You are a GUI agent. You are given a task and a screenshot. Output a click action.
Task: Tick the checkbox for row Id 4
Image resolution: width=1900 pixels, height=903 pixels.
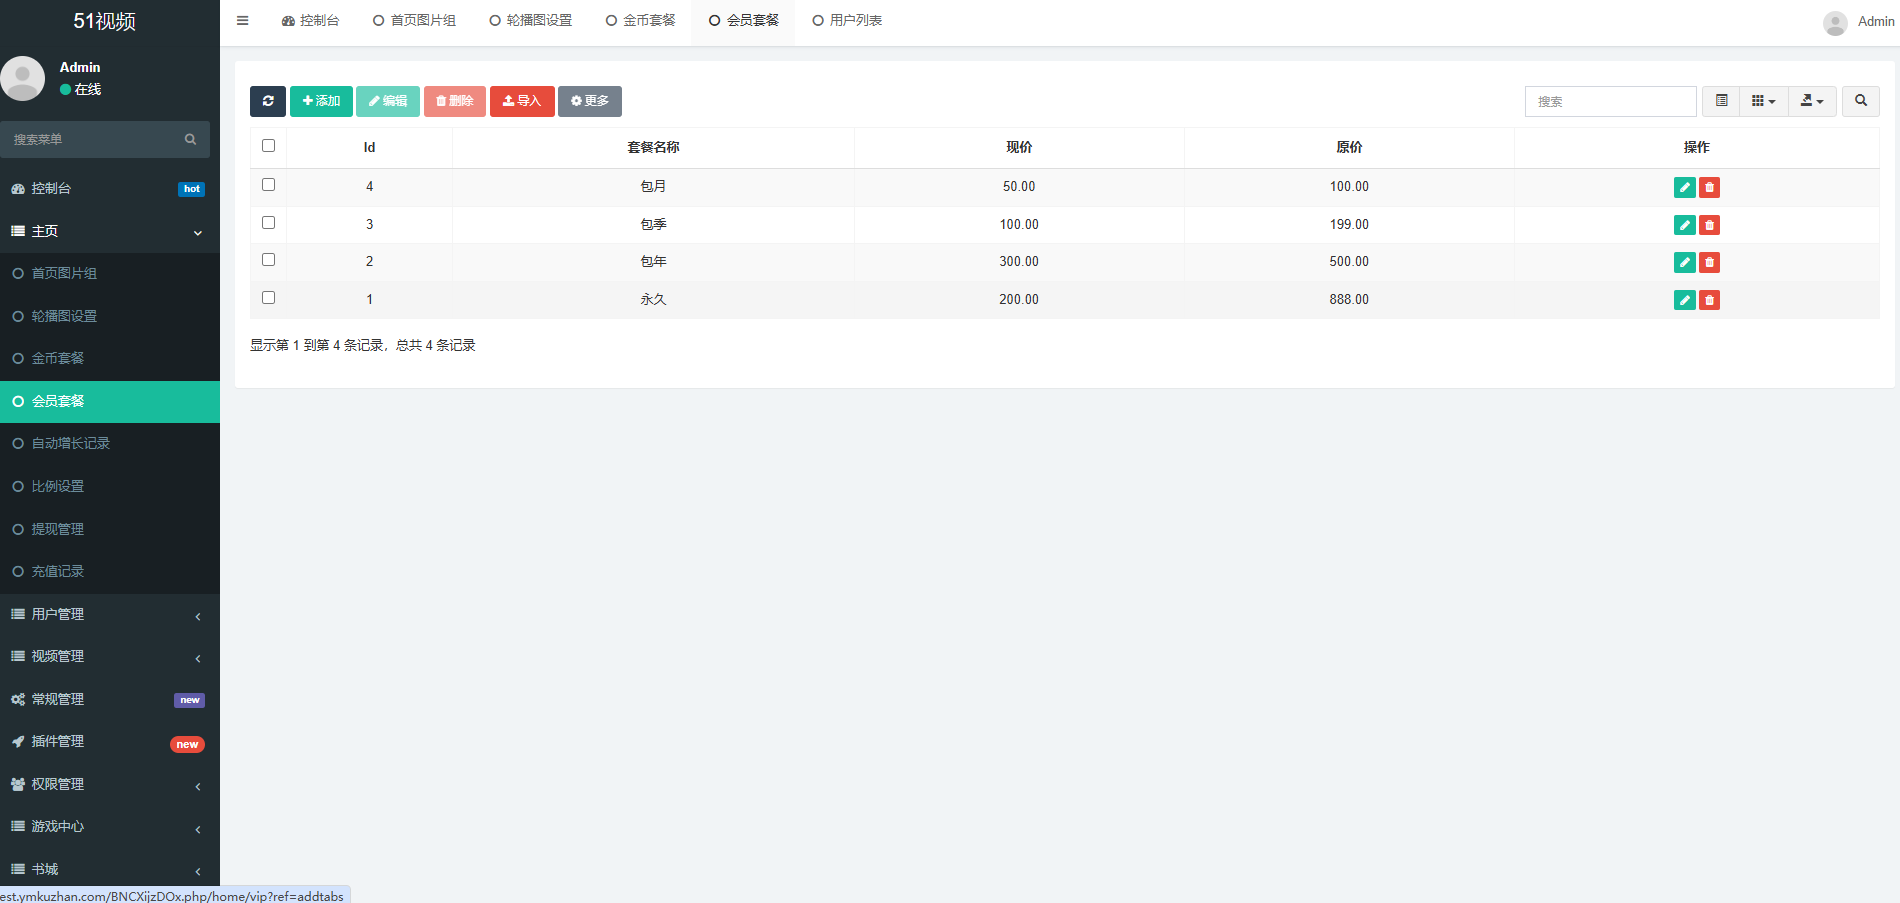pos(268,185)
